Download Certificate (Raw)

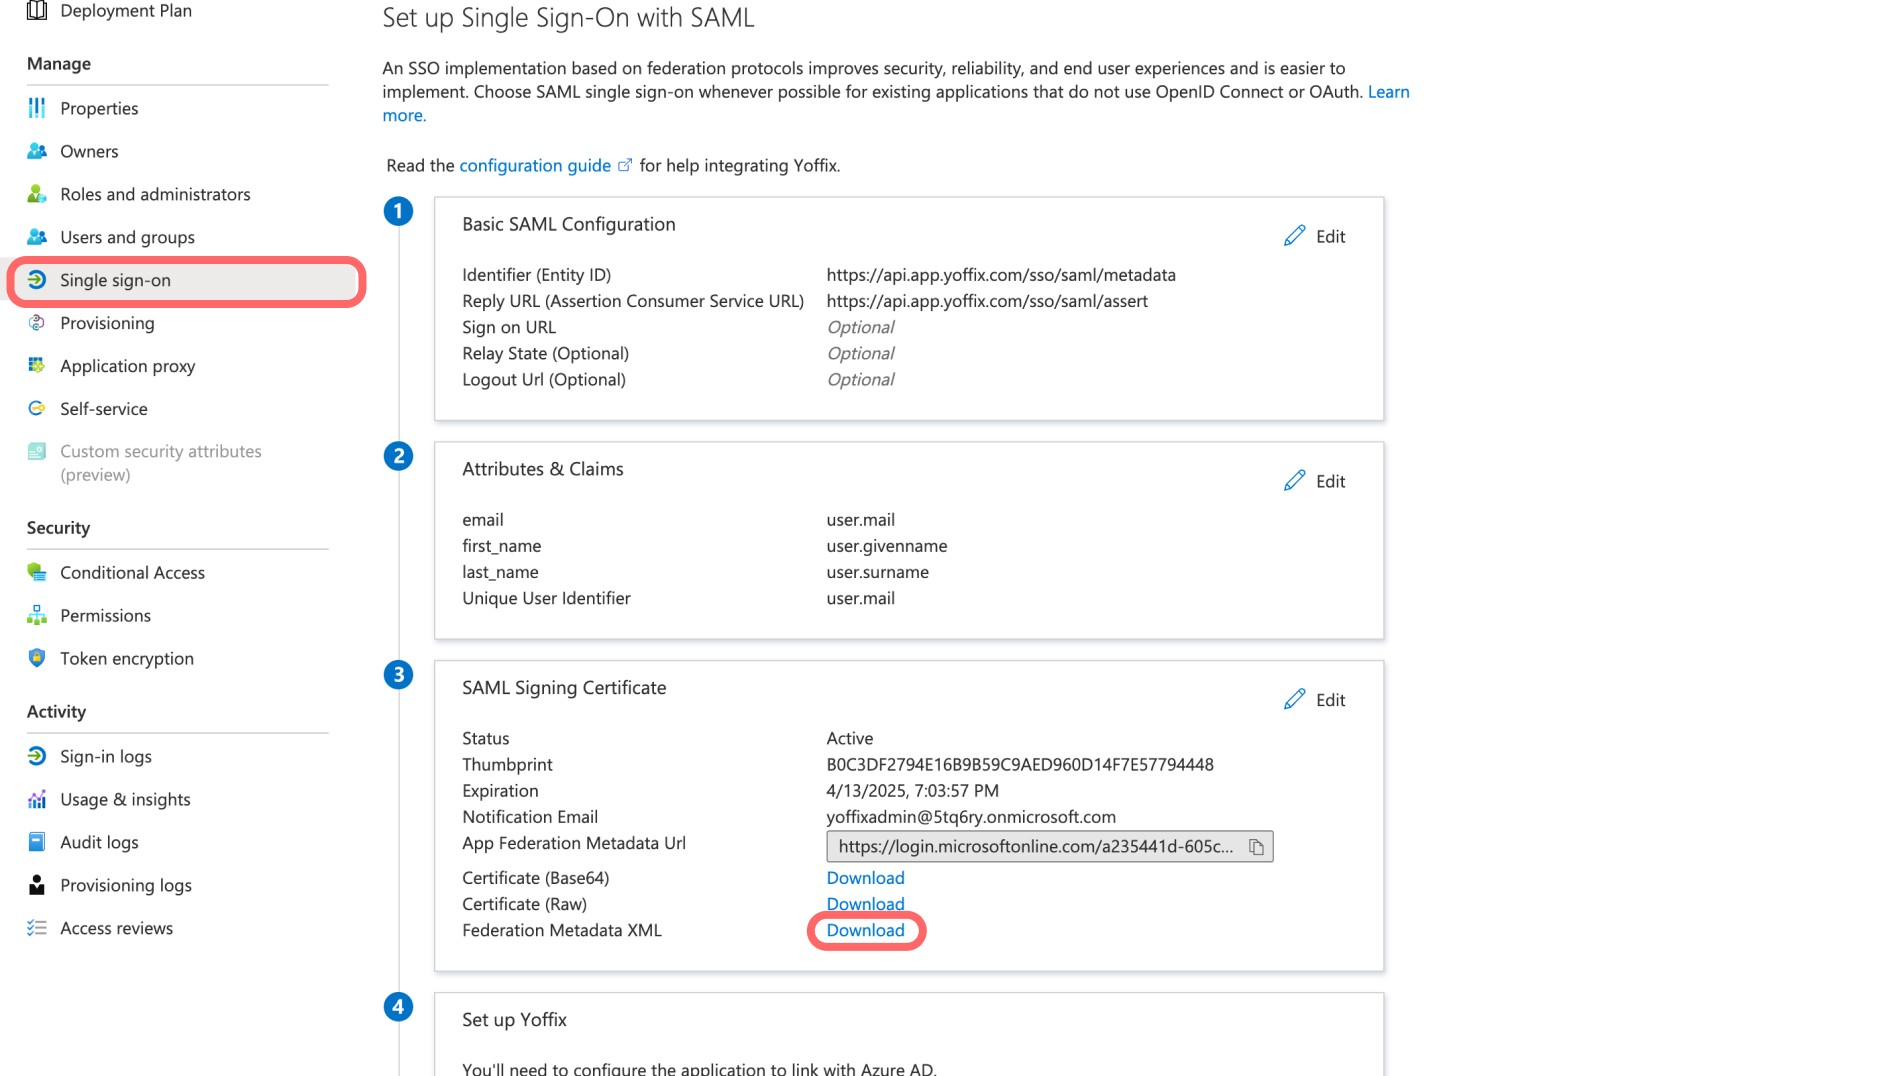click(x=865, y=903)
